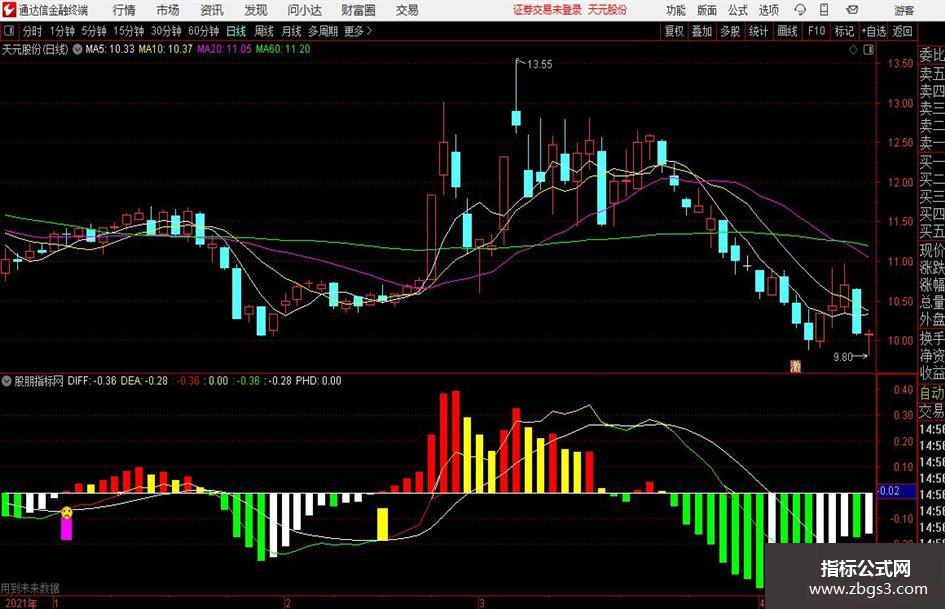Open the mobile phone icon in title bar
Viewport: 945px width, 609px height.
(x=824, y=10)
